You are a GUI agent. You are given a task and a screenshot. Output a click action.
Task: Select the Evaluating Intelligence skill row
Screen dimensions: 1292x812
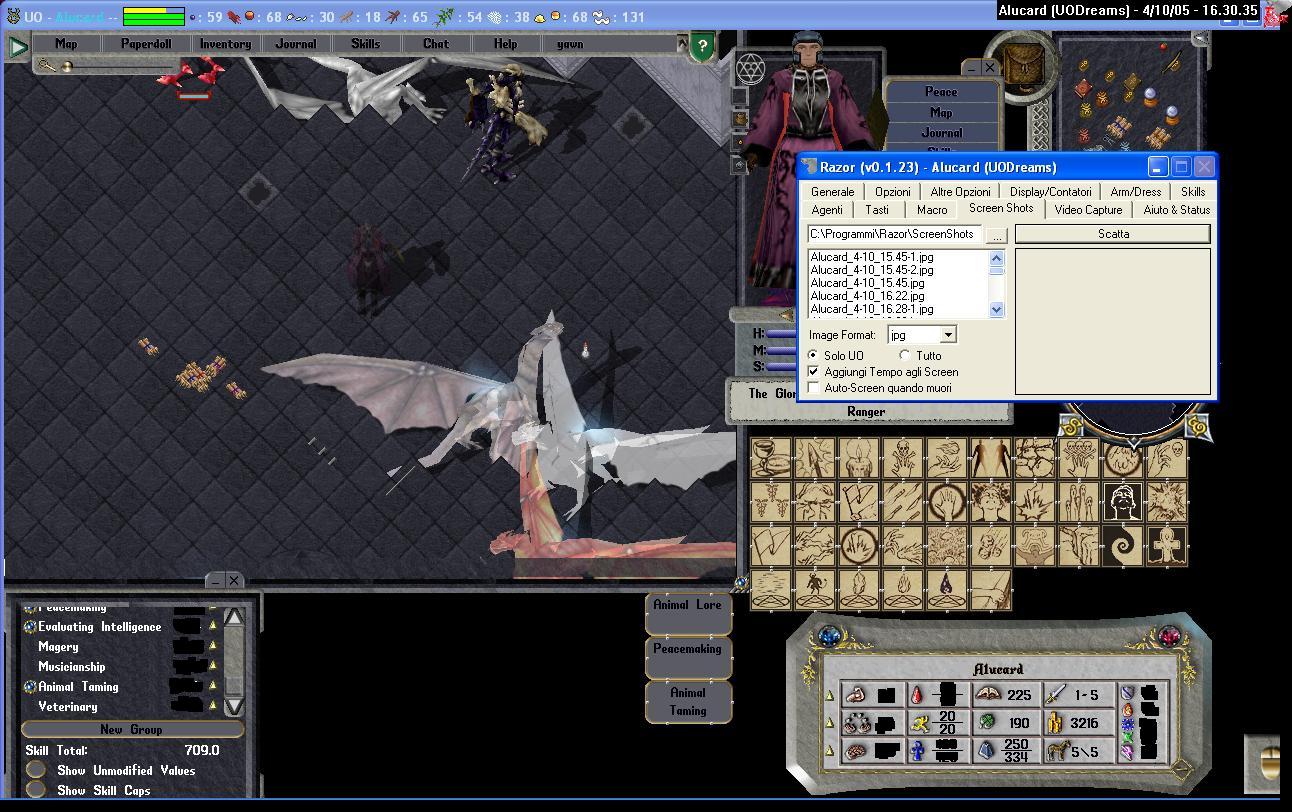click(x=99, y=627)
